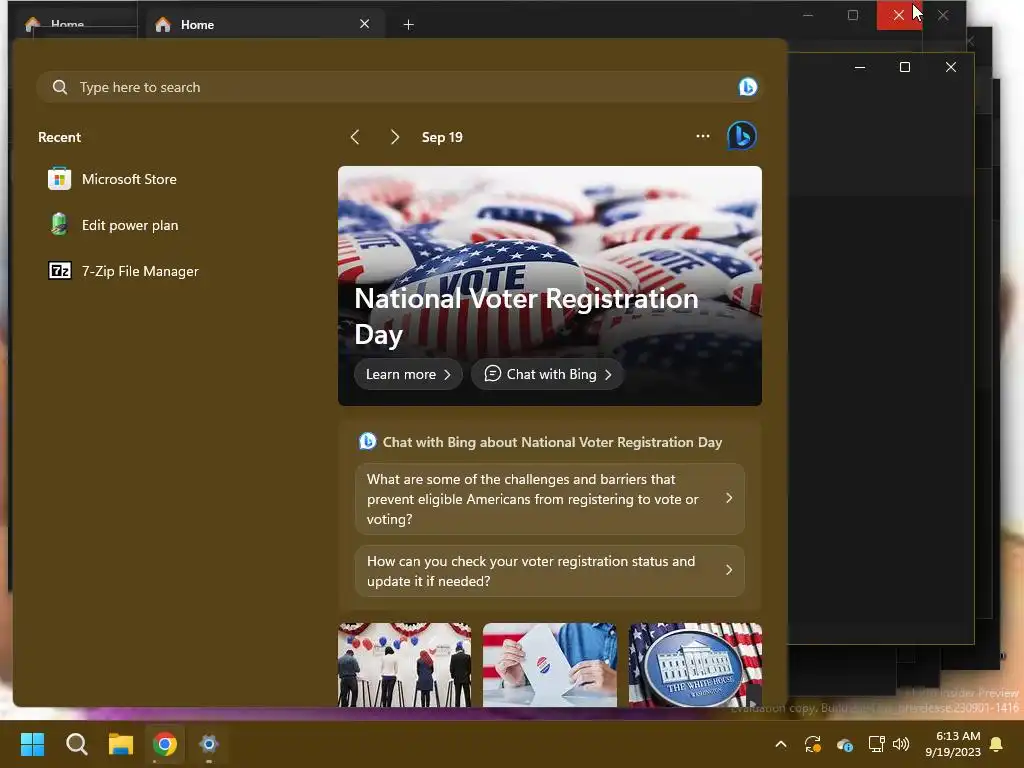The width and height of the screenshot is (1024, 768).
Task: Open the Settings gear app on the taskbar
Action: [209, 744]
